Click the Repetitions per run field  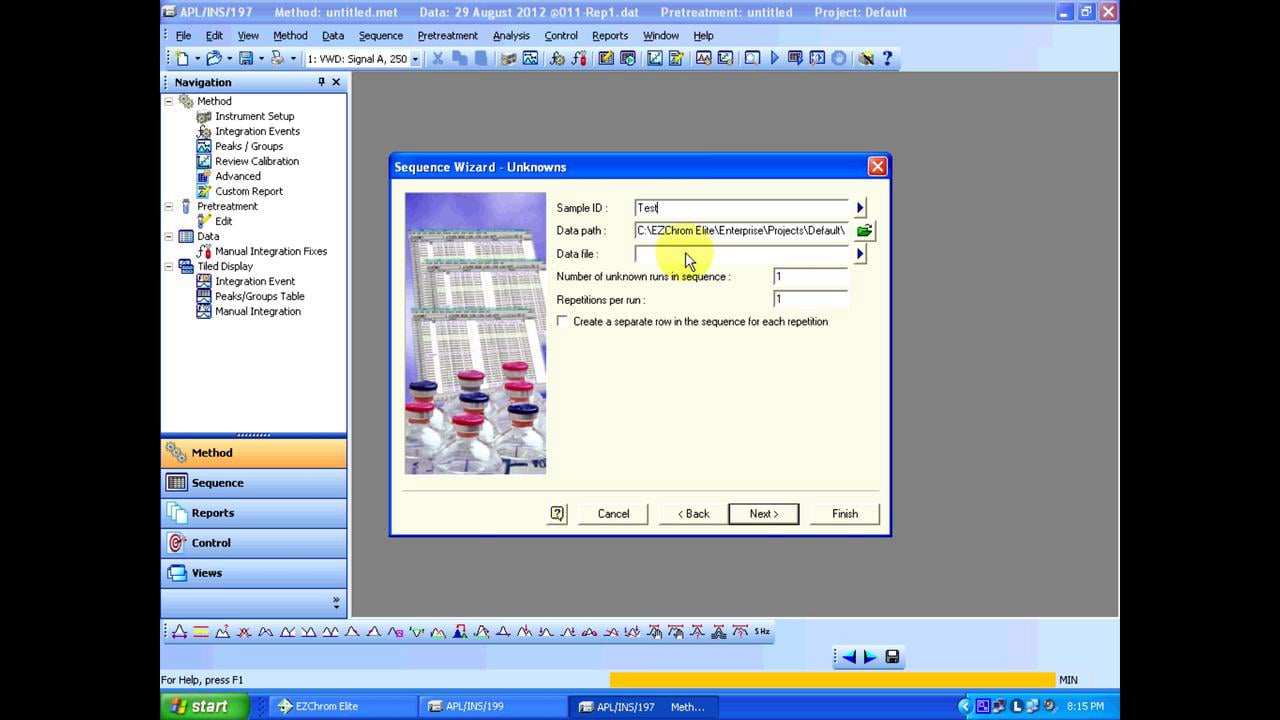pos(810,300)
